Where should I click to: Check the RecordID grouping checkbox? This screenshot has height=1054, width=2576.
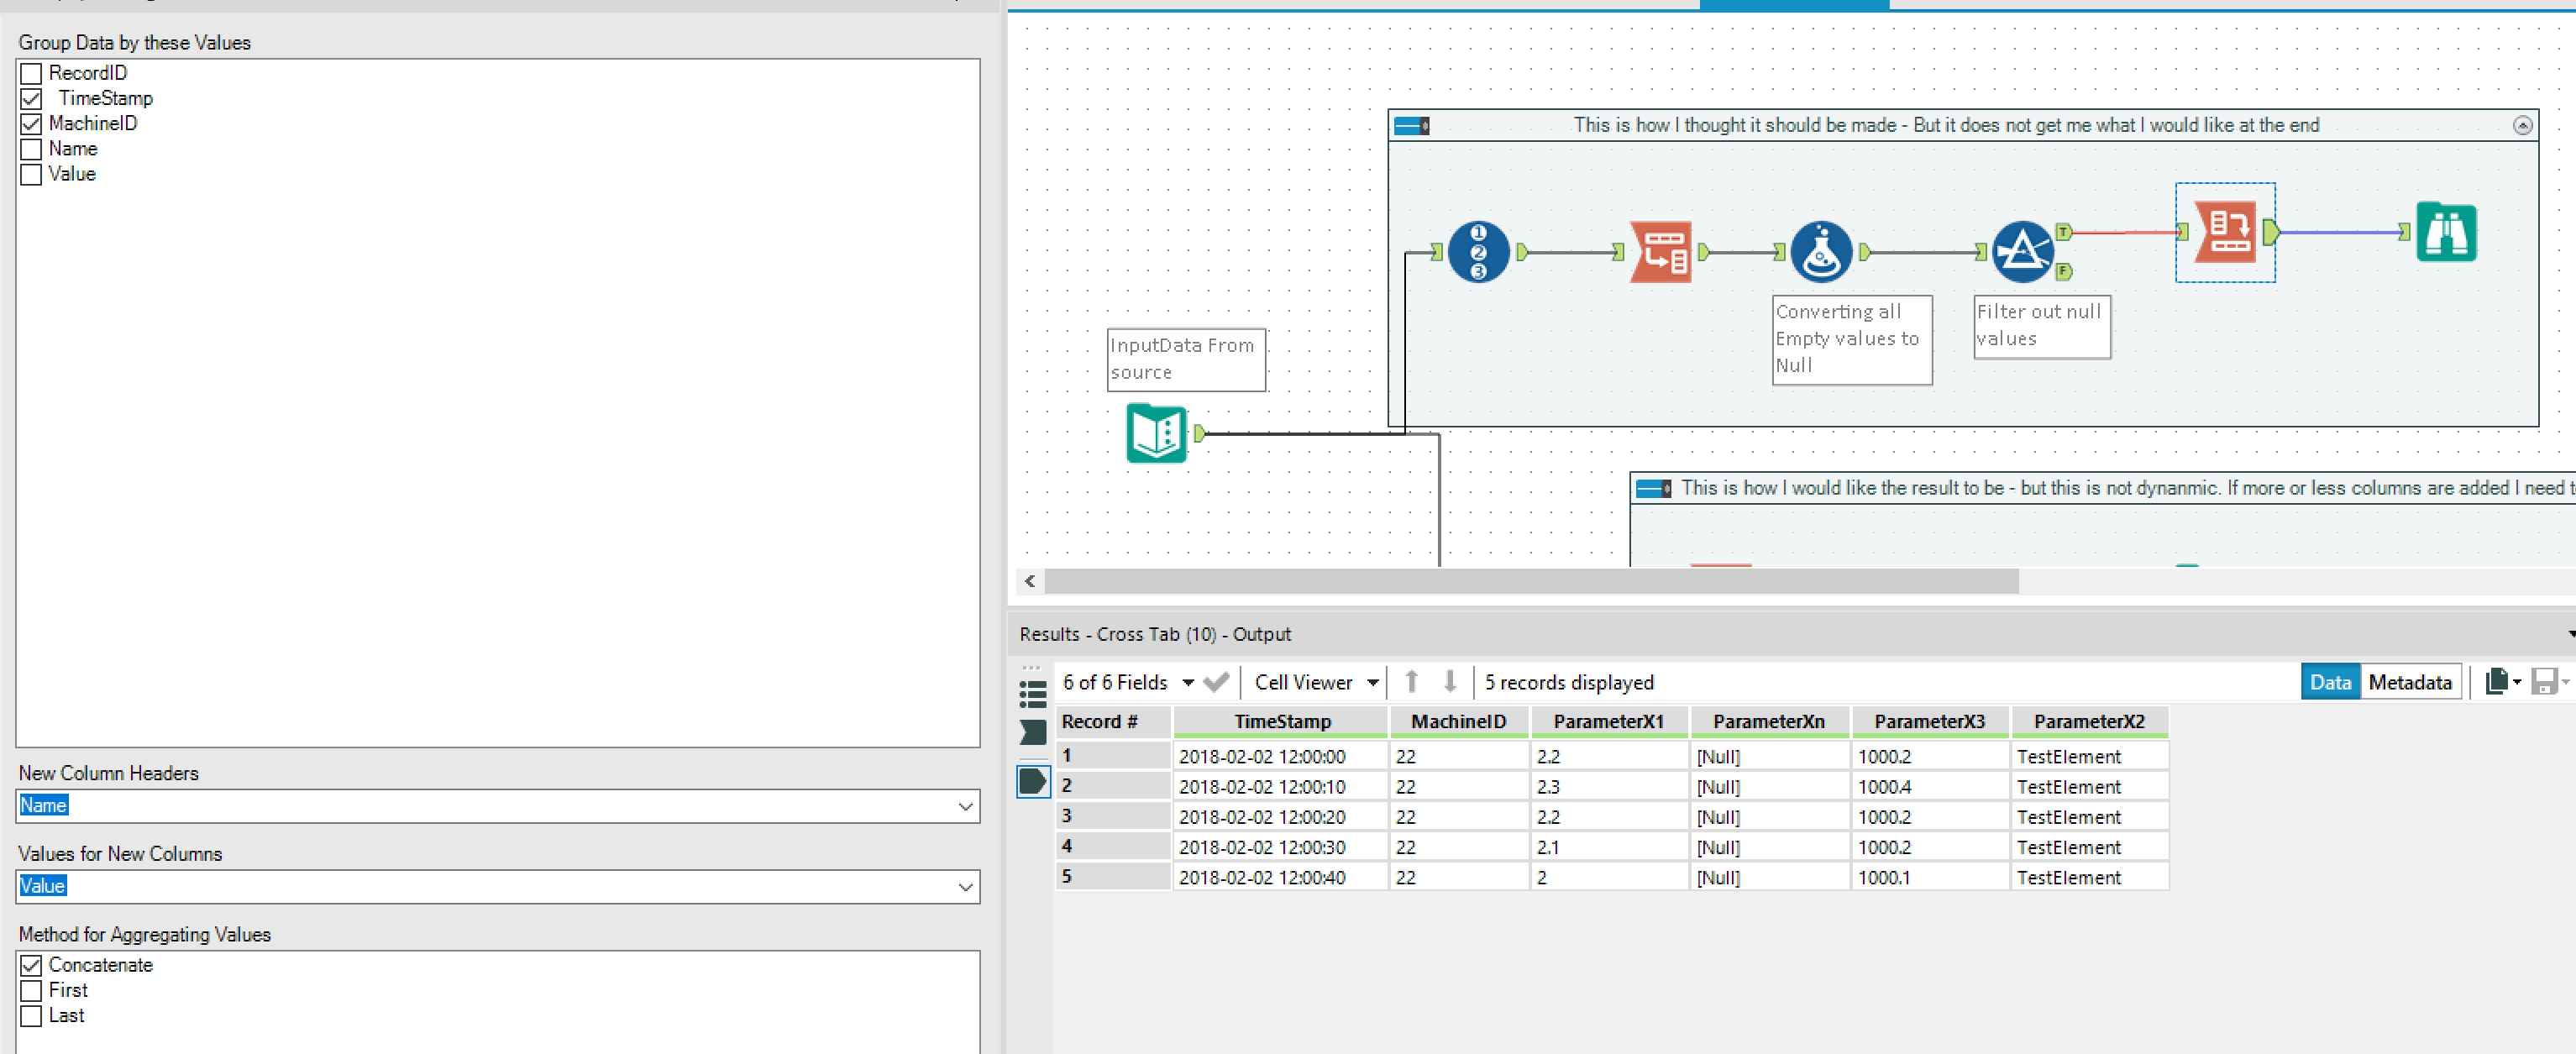click(31, 73)
